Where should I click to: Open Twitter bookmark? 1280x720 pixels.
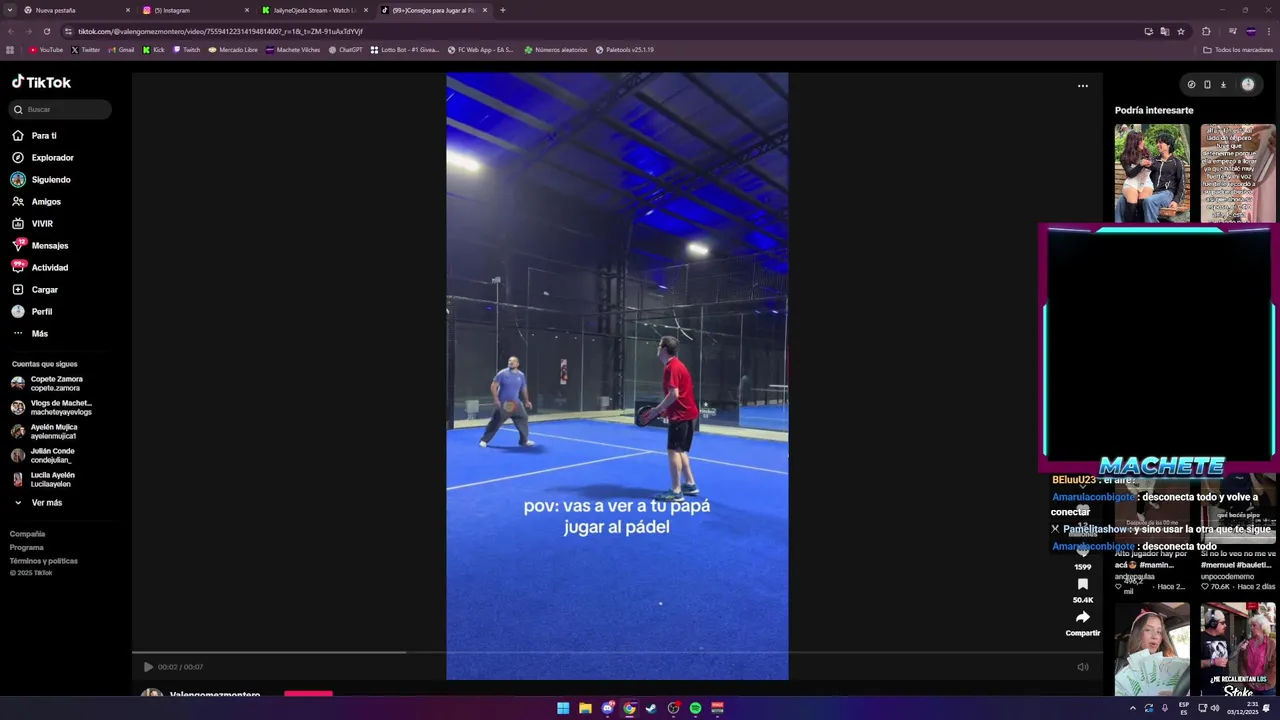85,50
